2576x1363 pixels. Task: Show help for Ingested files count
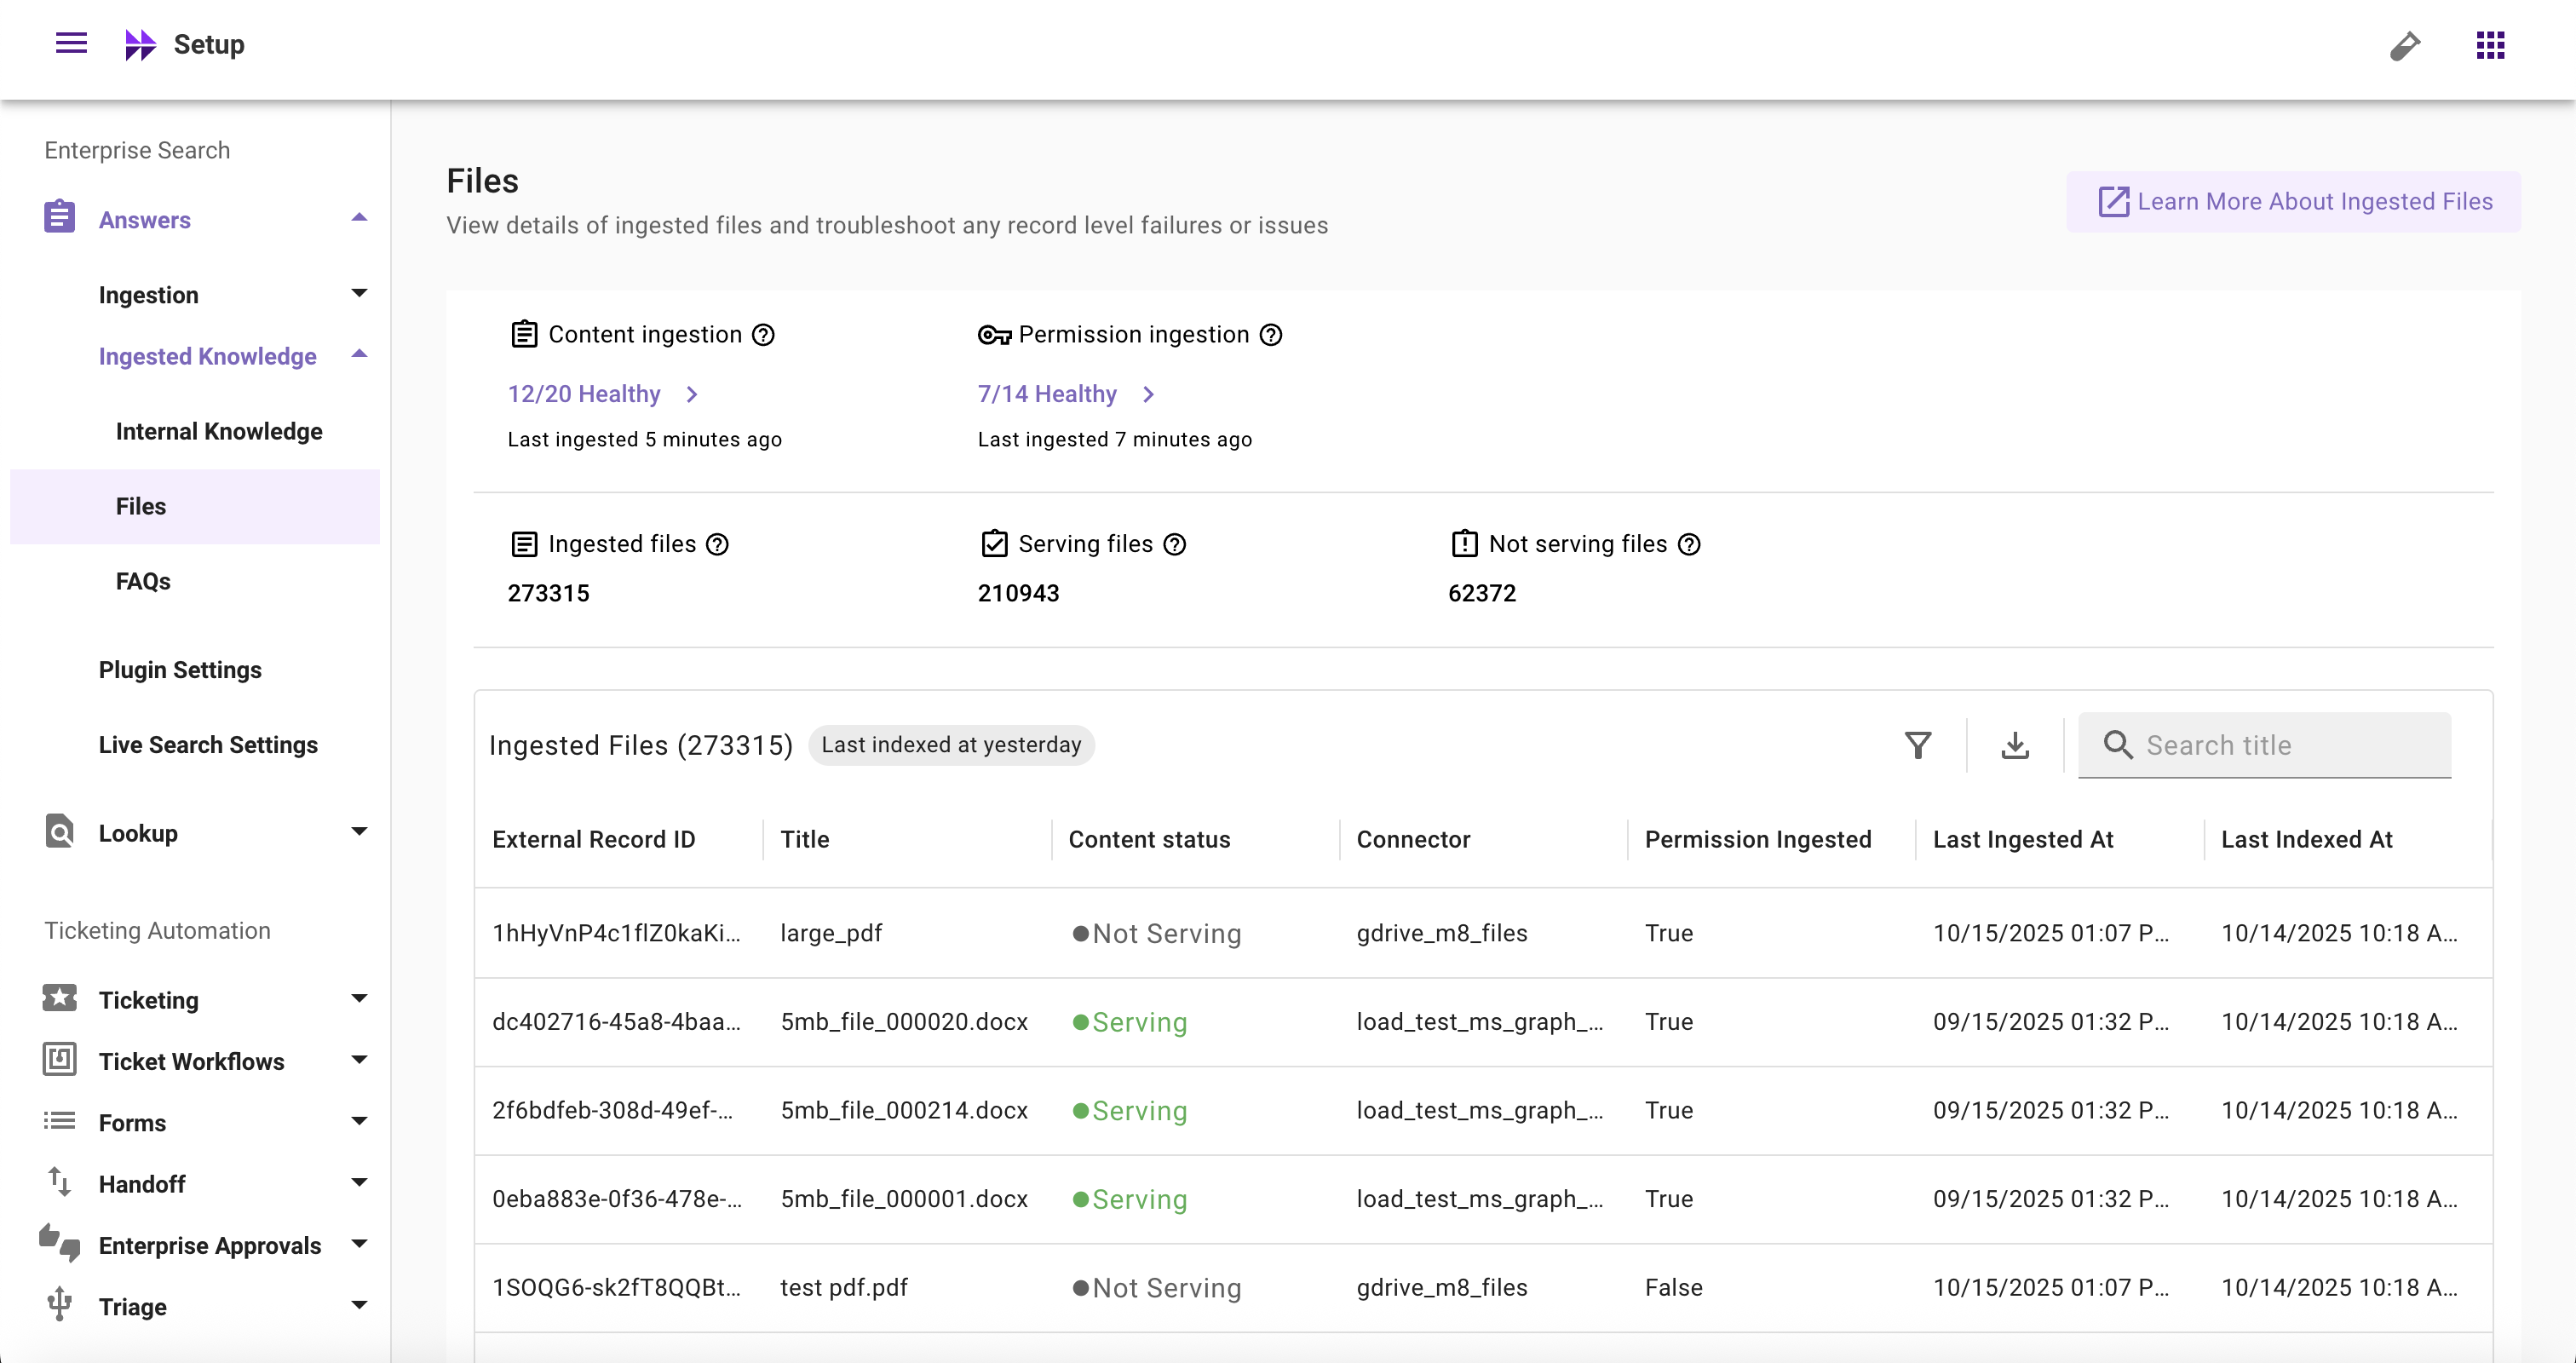(x=717, y=544)
